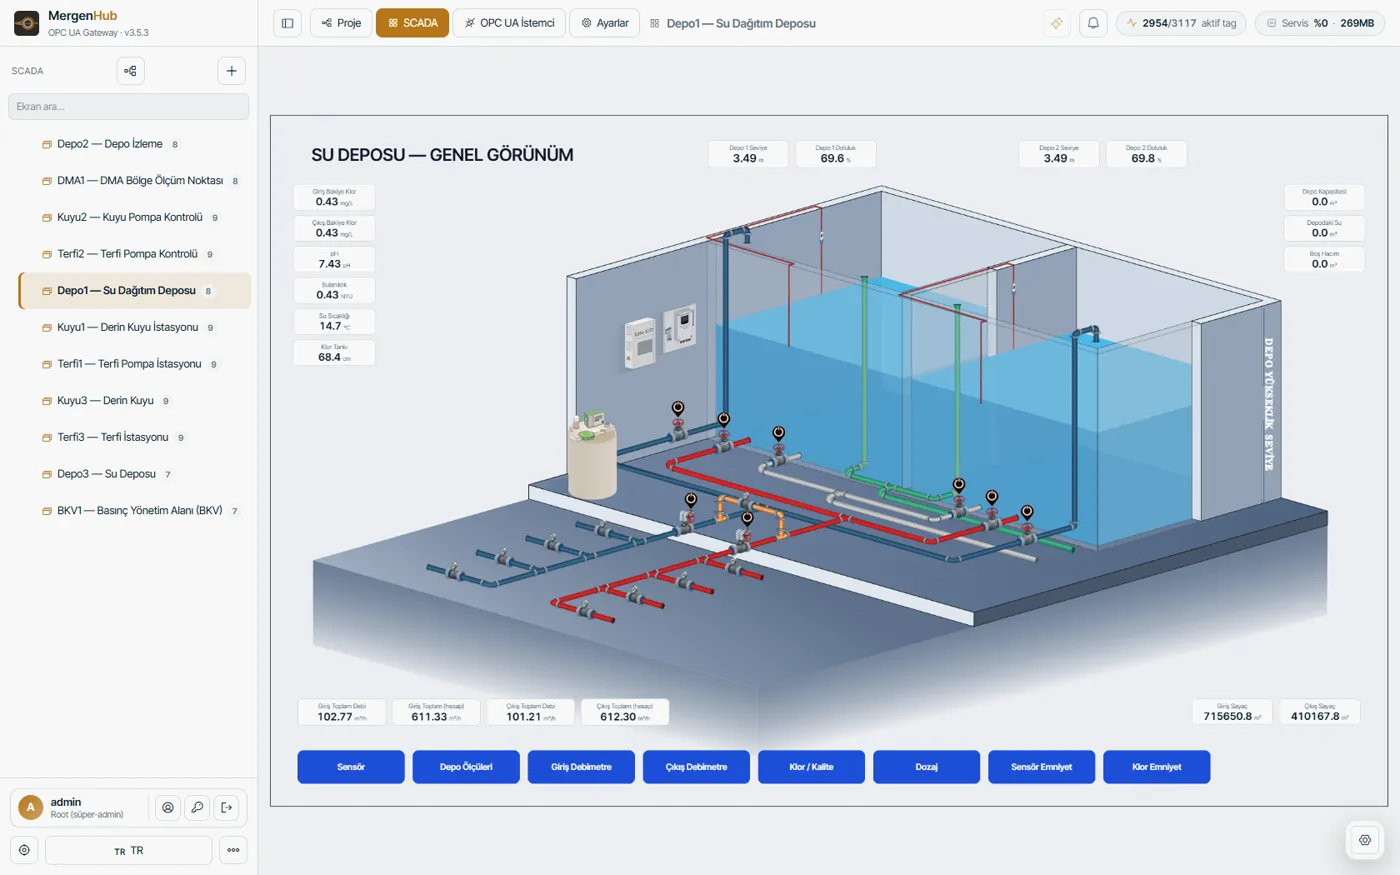The height and width of the screenshot is (875, 1400).
Task: Click the Depo Ölçüleri button
Action: coord(466,767)
